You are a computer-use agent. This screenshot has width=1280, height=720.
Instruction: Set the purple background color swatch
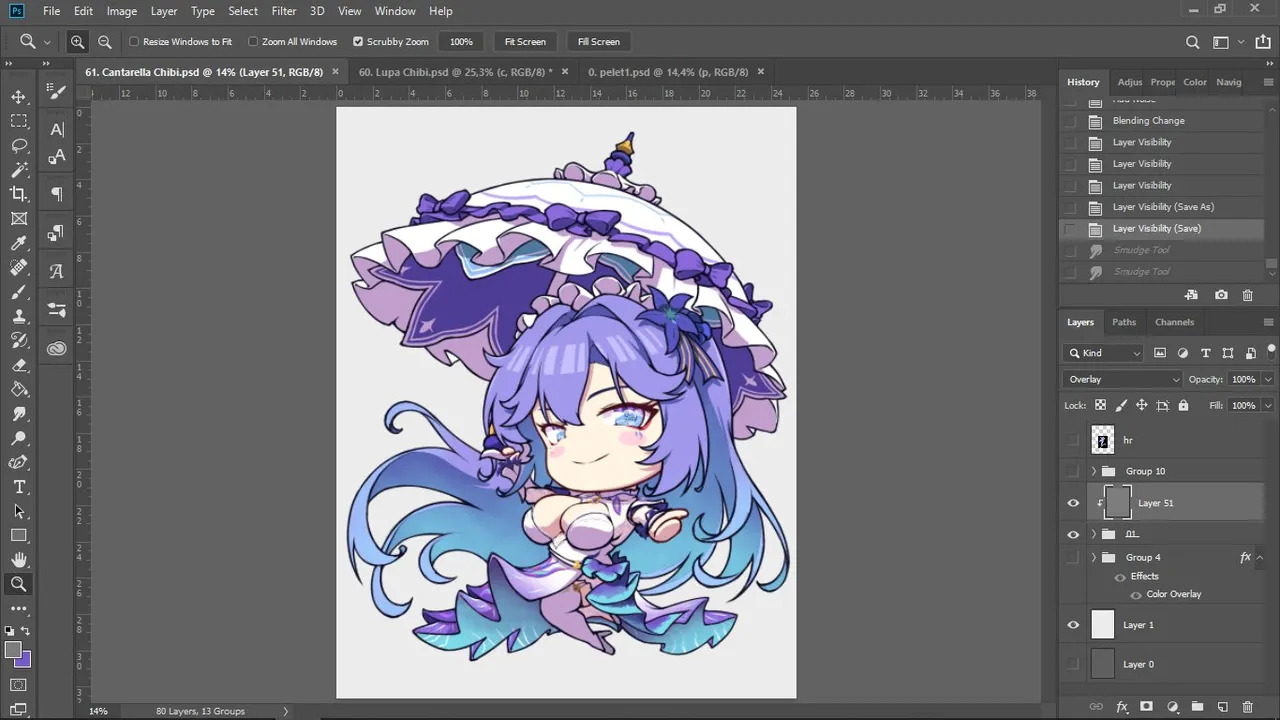25,660
